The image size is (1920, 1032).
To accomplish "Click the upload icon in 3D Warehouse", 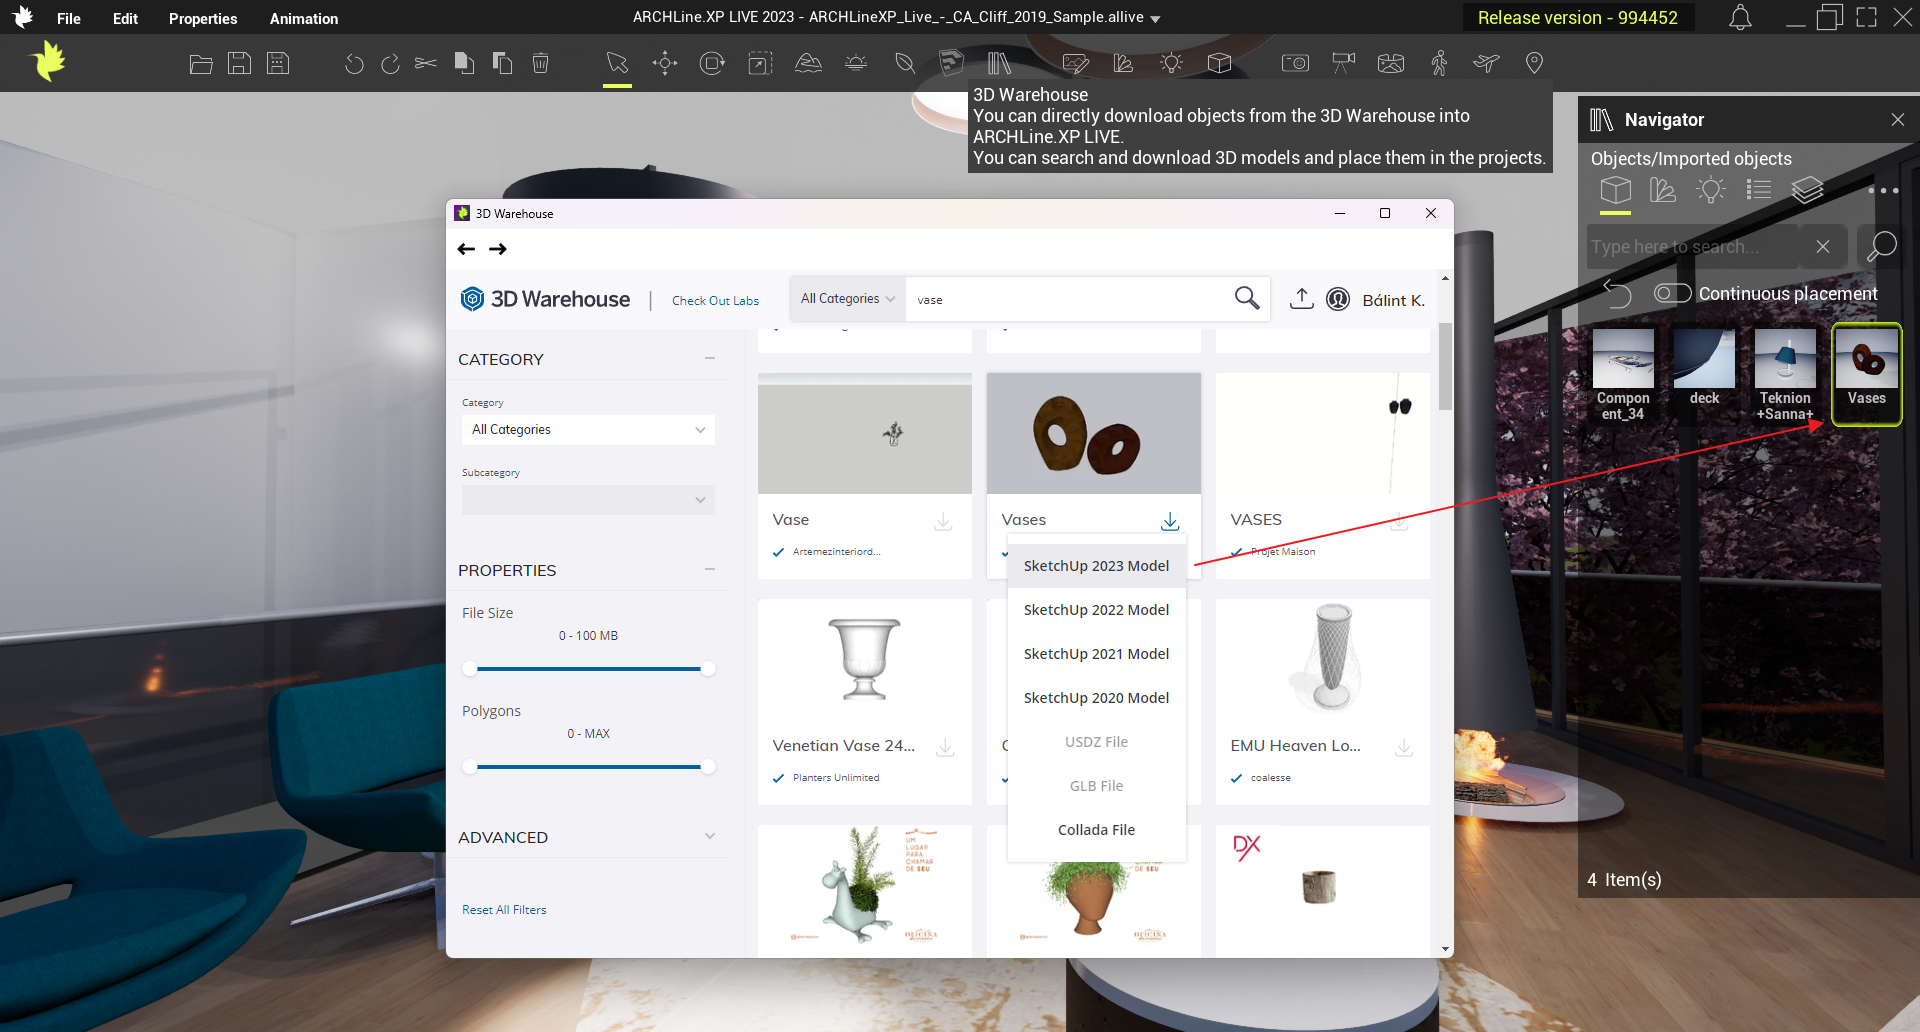I will [x=1301, y=299].
